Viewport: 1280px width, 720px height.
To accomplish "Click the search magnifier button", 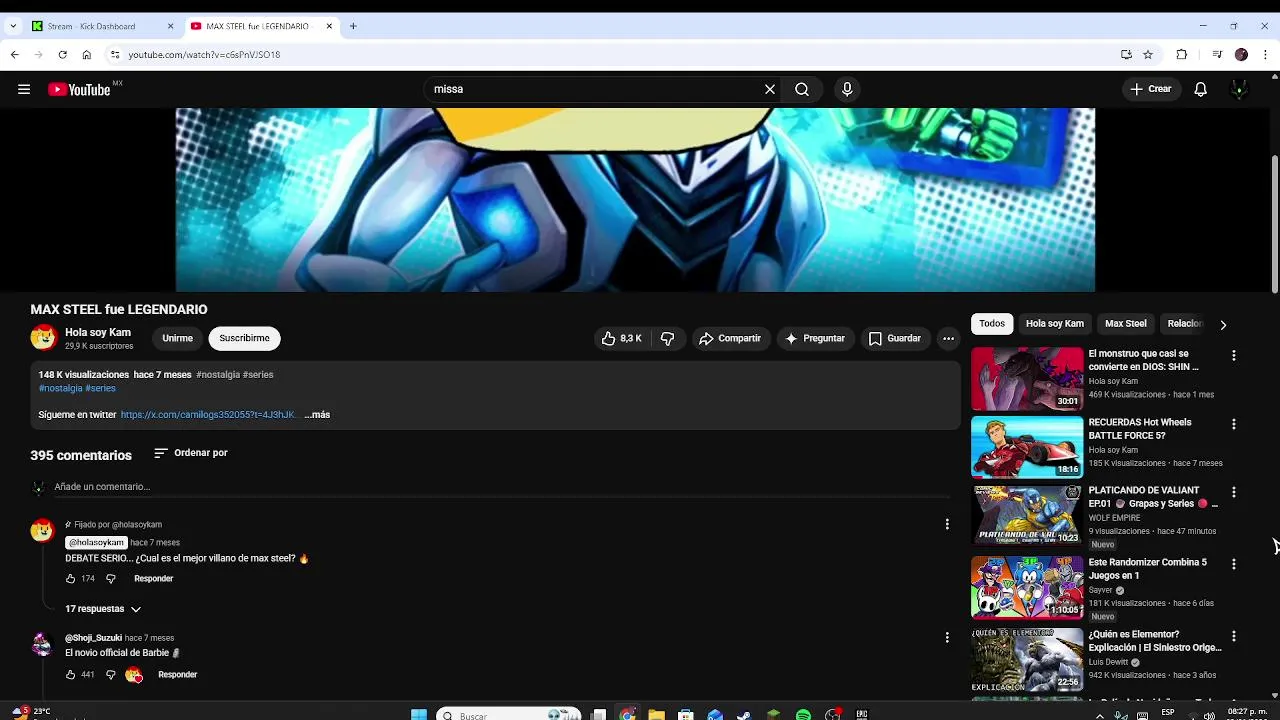I will (802, 89).
